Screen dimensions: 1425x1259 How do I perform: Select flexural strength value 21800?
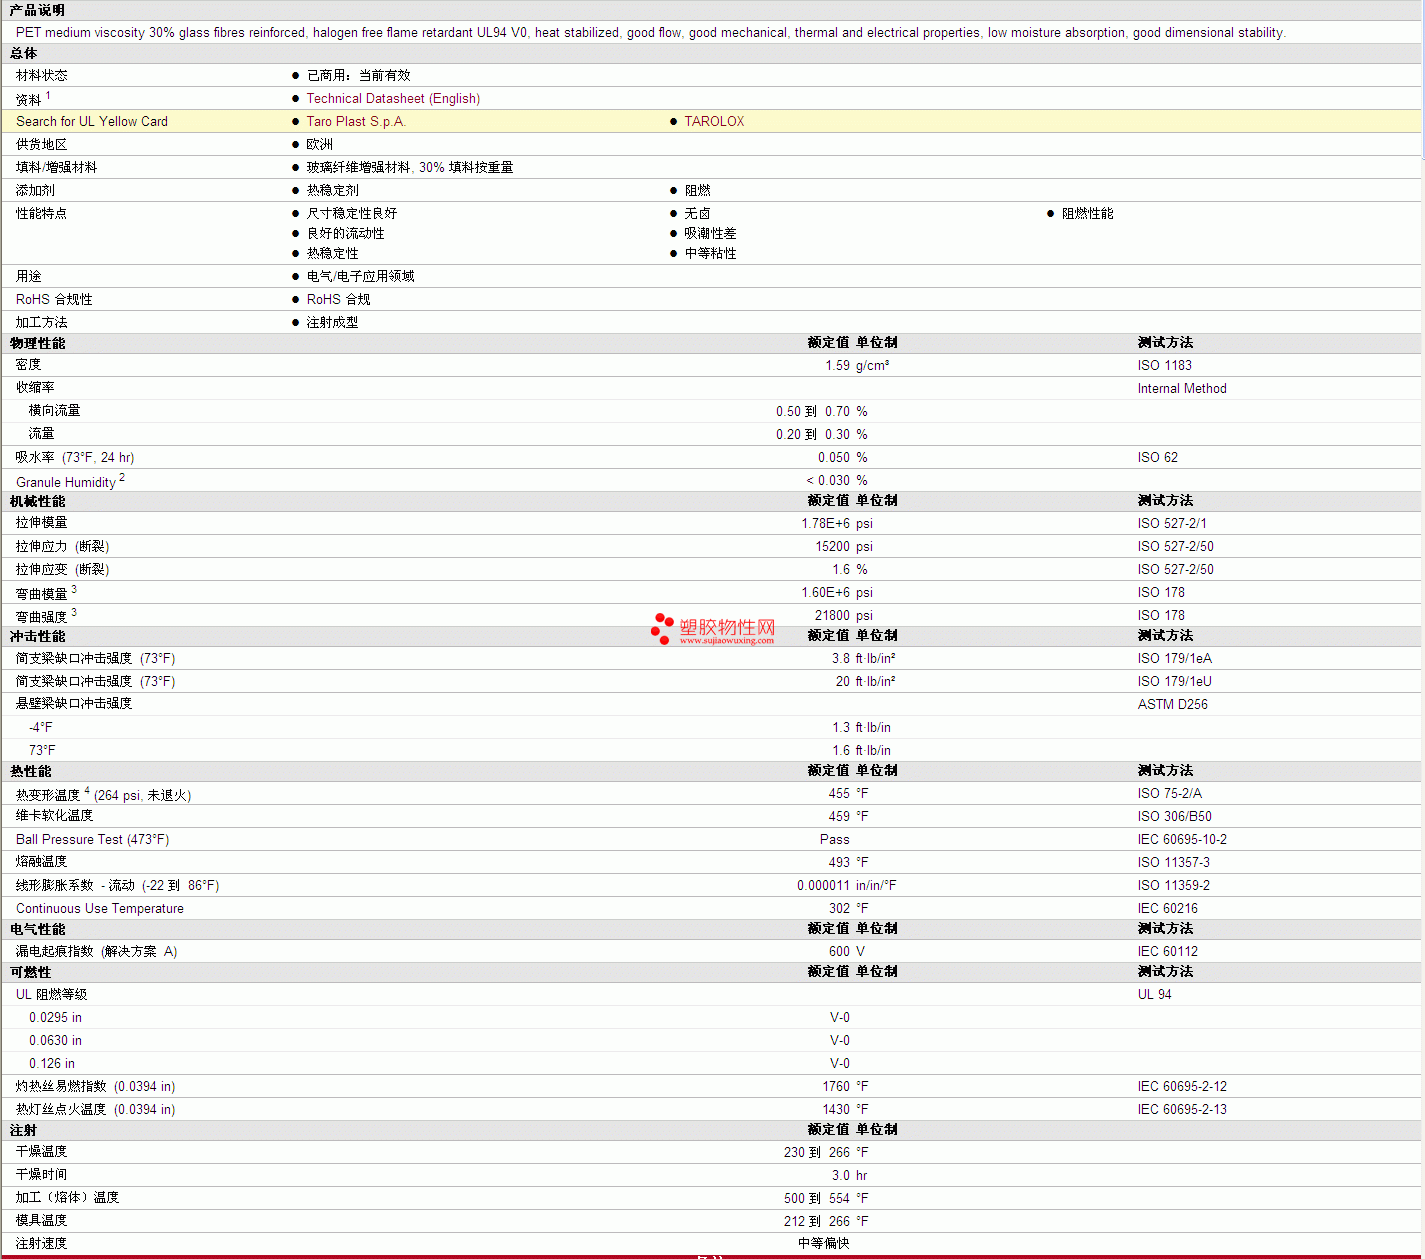pyautogui.click(x=832, y=615)
